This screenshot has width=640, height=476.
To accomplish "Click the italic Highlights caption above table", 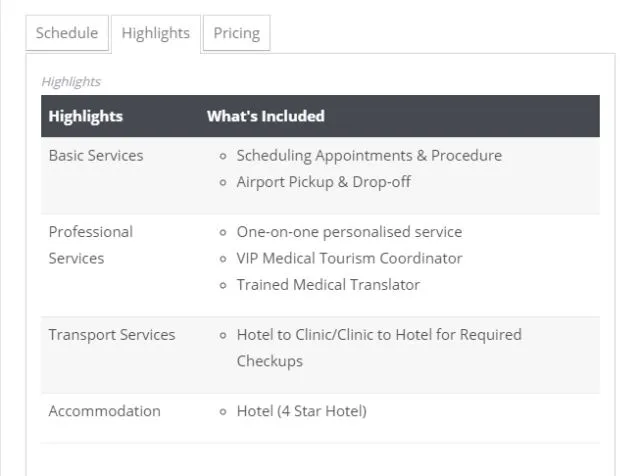I will tap(71, 81).
